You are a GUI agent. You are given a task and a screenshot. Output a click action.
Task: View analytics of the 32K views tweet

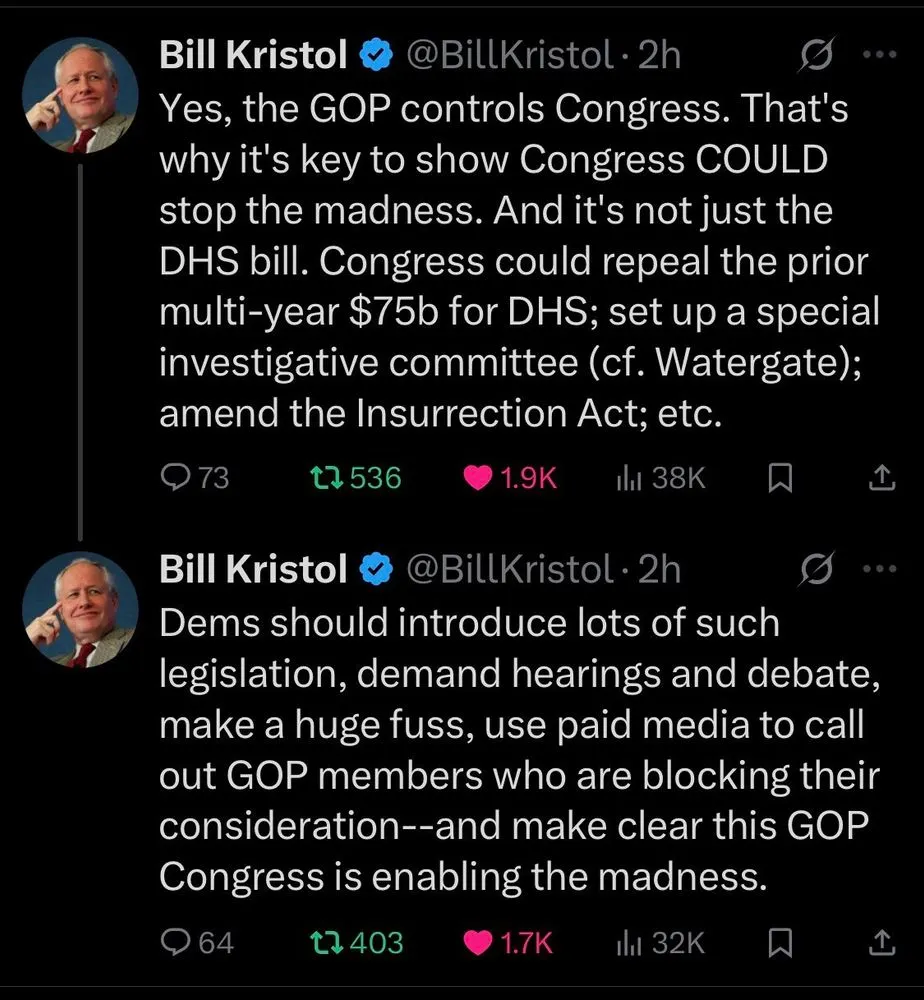coord(629,942)
